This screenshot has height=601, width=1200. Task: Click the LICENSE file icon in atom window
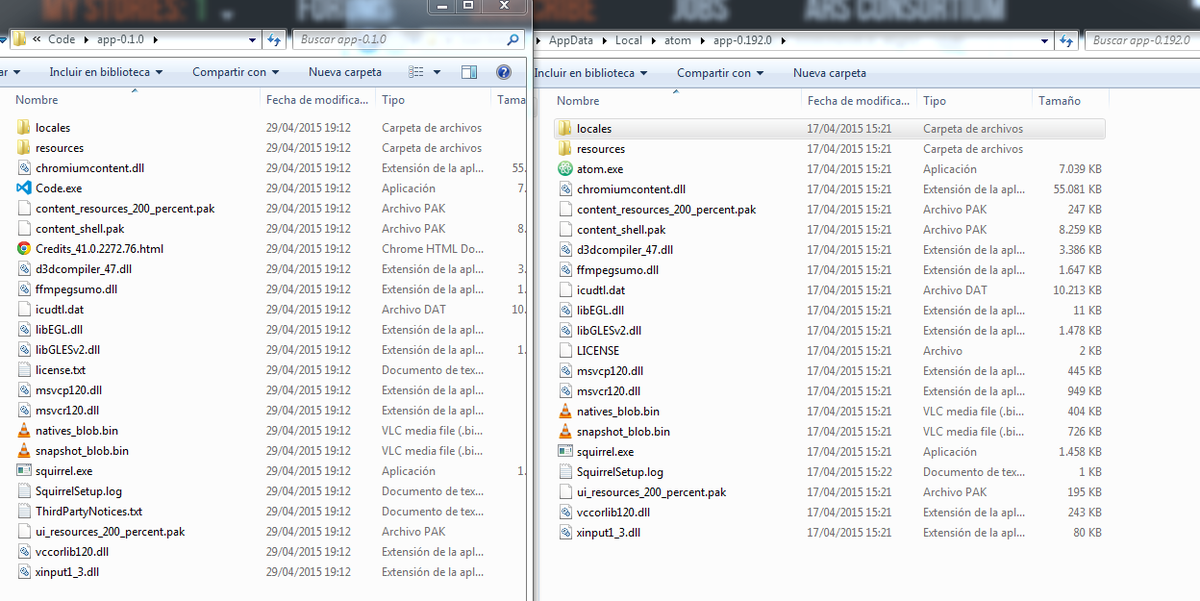pyautogui.click(x=566, y=351)
